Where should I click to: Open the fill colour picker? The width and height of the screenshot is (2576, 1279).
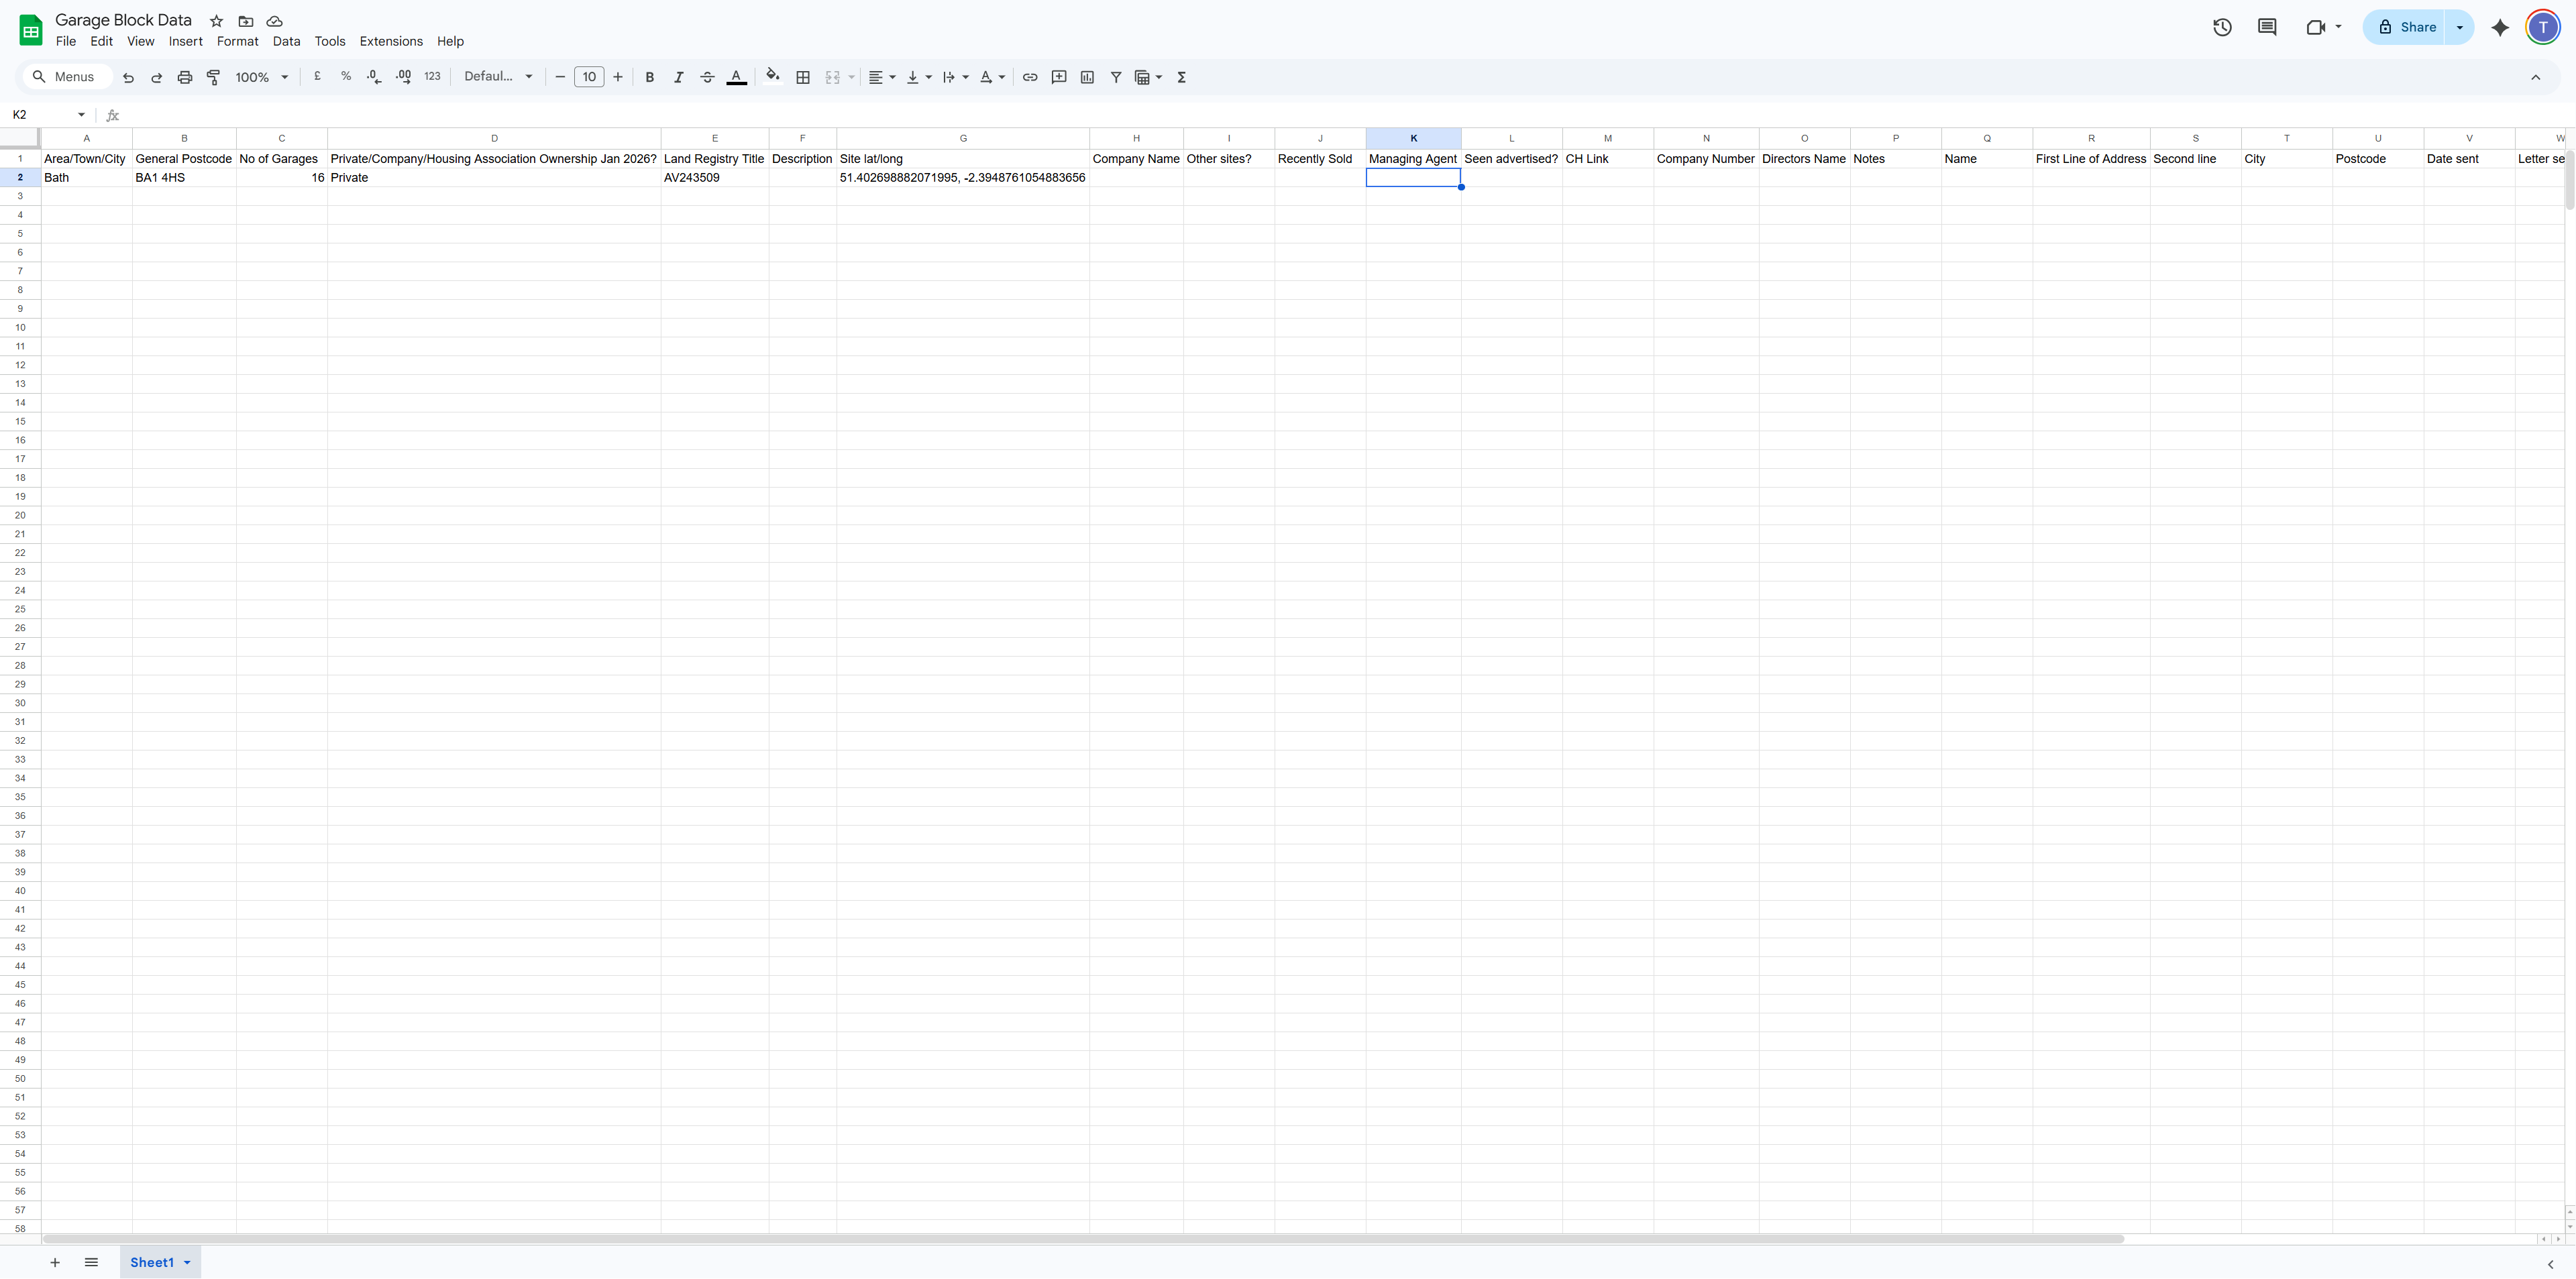point(772,76)
